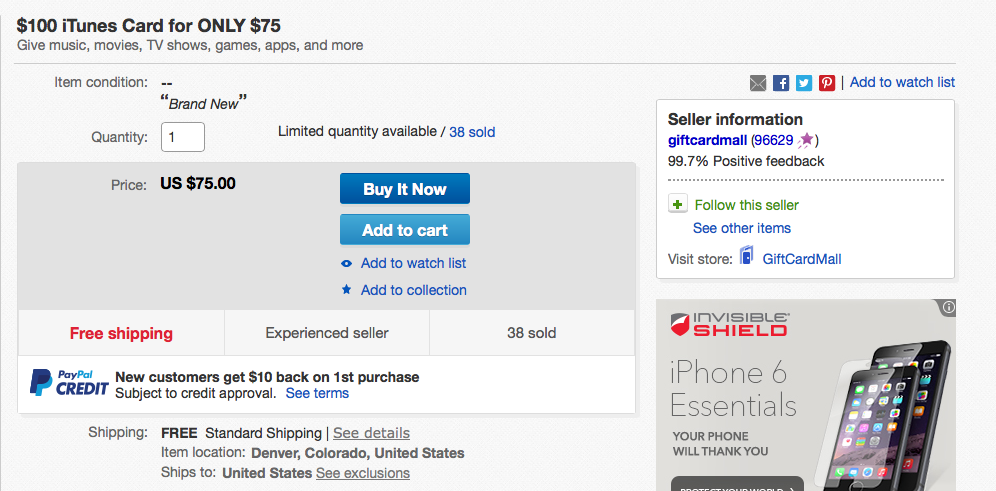Share listing via Twitter icon

tap(804, 83)
